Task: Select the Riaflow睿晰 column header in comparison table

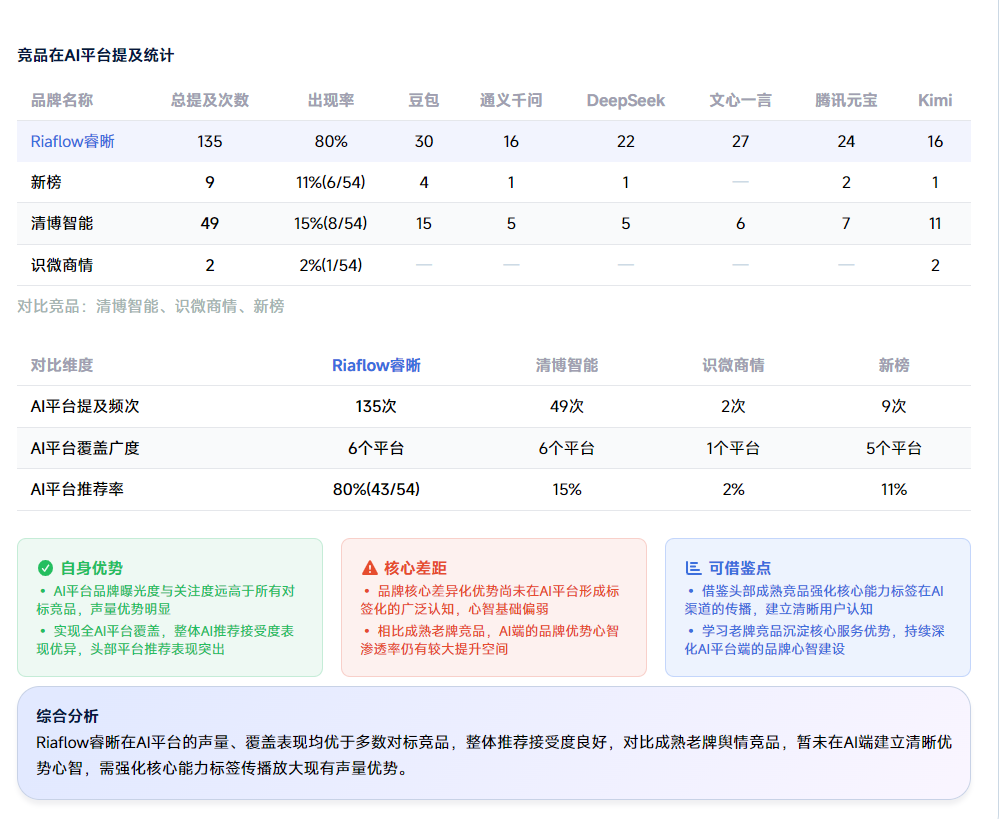Action: (x=376, y=365)
